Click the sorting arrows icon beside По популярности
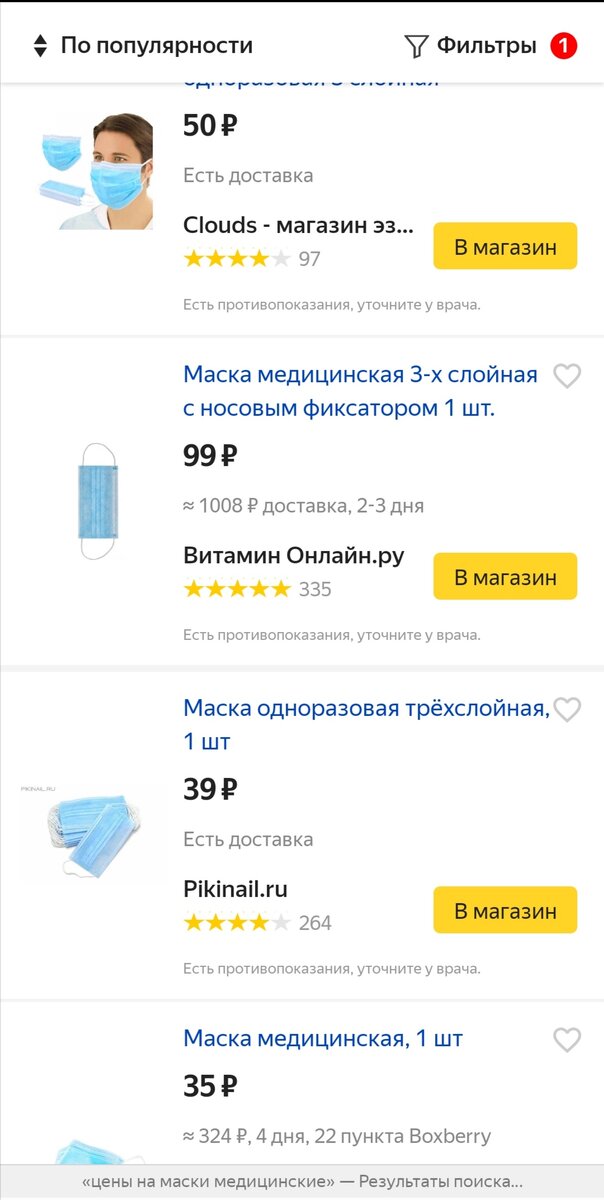This screenshot has height=1200, width=604. coord(38,45)
